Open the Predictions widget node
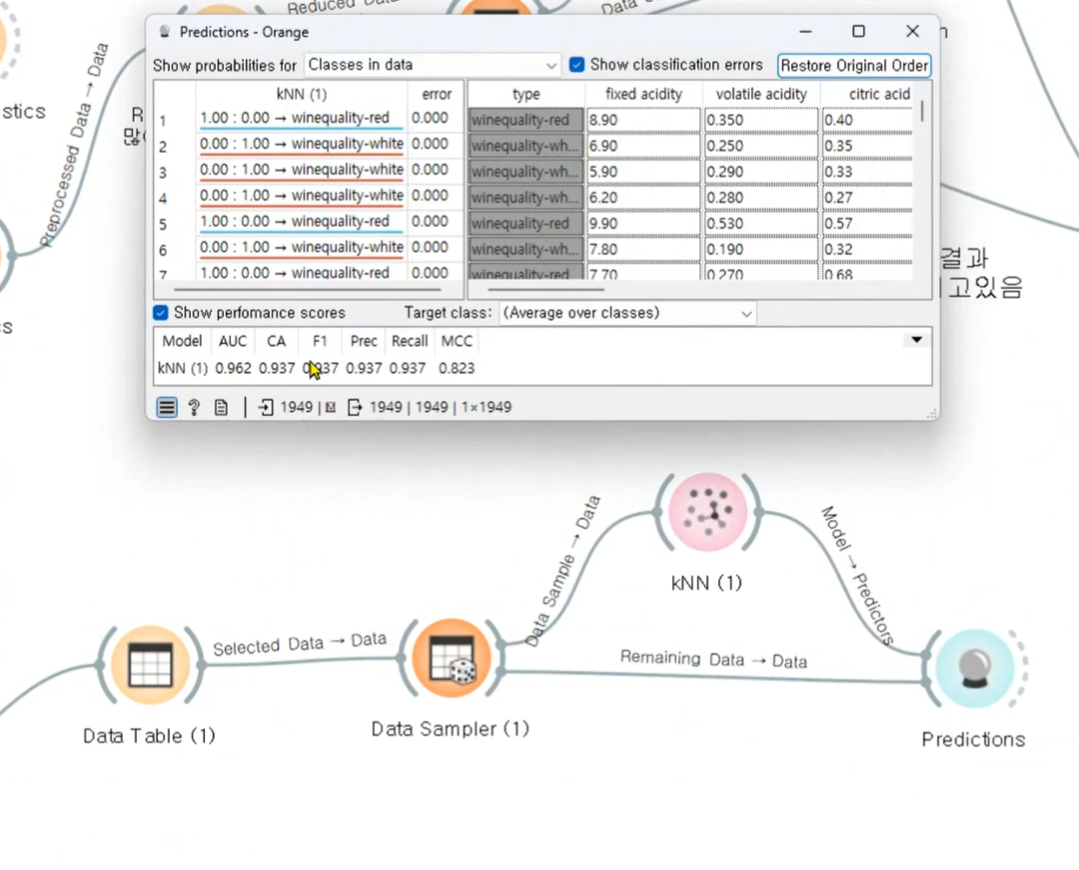The image size is (1079, 870). 974,668
